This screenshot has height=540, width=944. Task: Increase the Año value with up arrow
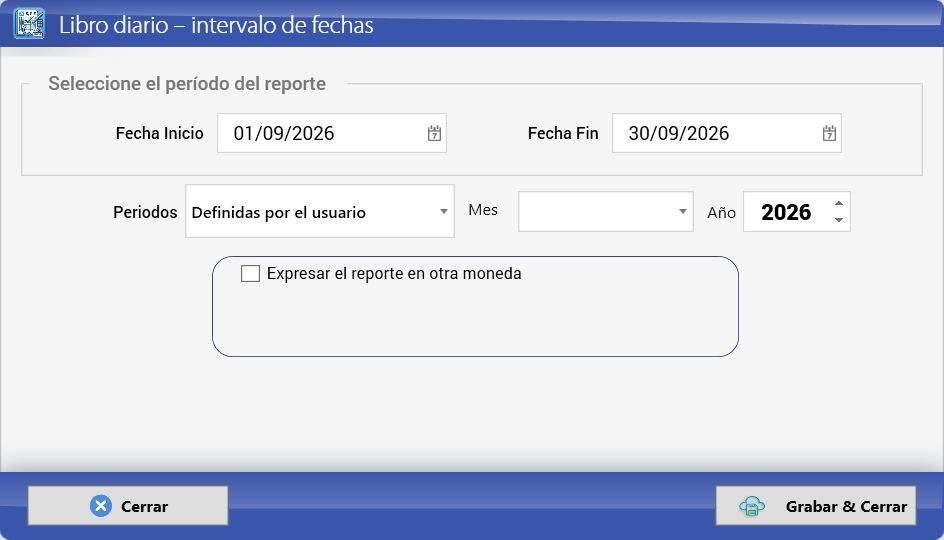[839, 203]
